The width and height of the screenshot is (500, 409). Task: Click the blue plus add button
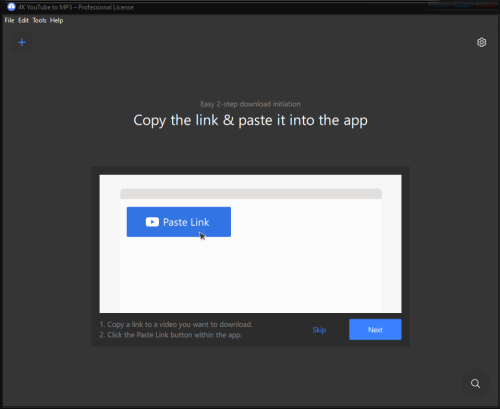[x=22, y=42]
